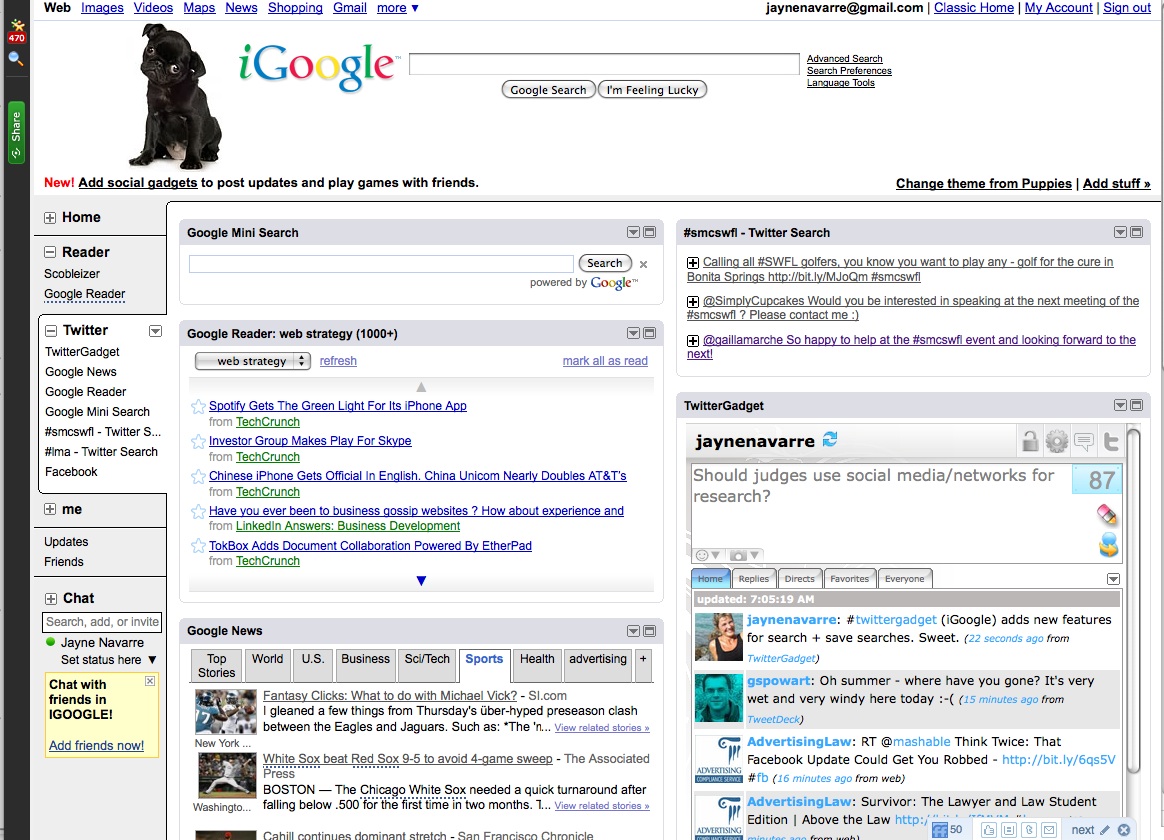Open the Twitter tab dropdown menu arrow
This screenshot has height=840, width=1164.
click(155, 331)
